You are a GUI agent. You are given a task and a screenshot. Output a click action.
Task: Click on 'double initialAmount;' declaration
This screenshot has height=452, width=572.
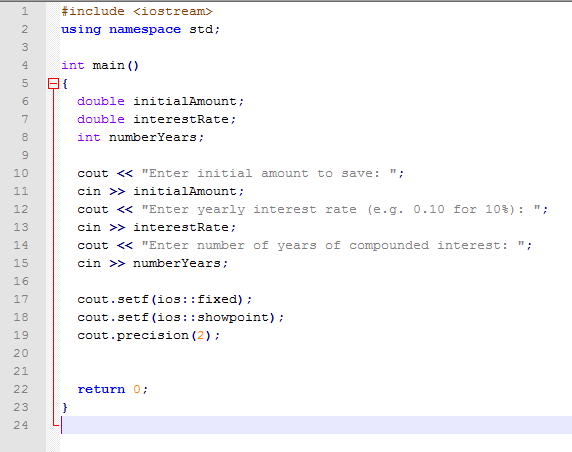[x=160, y=101]
